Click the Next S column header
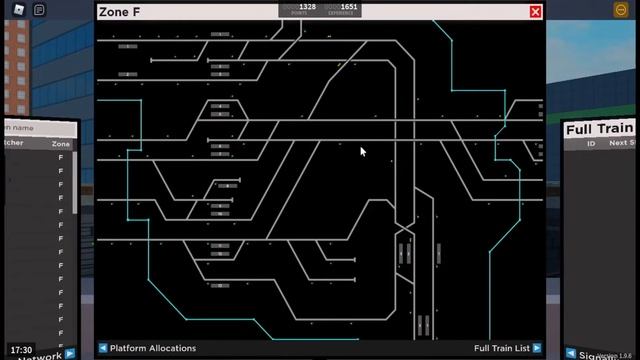This screenshot has width=640, height=360. click(622, 143)
